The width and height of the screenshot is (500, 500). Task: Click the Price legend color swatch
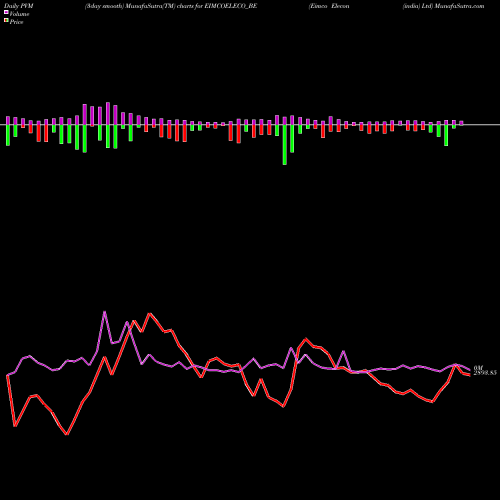(x=6, y=21)
